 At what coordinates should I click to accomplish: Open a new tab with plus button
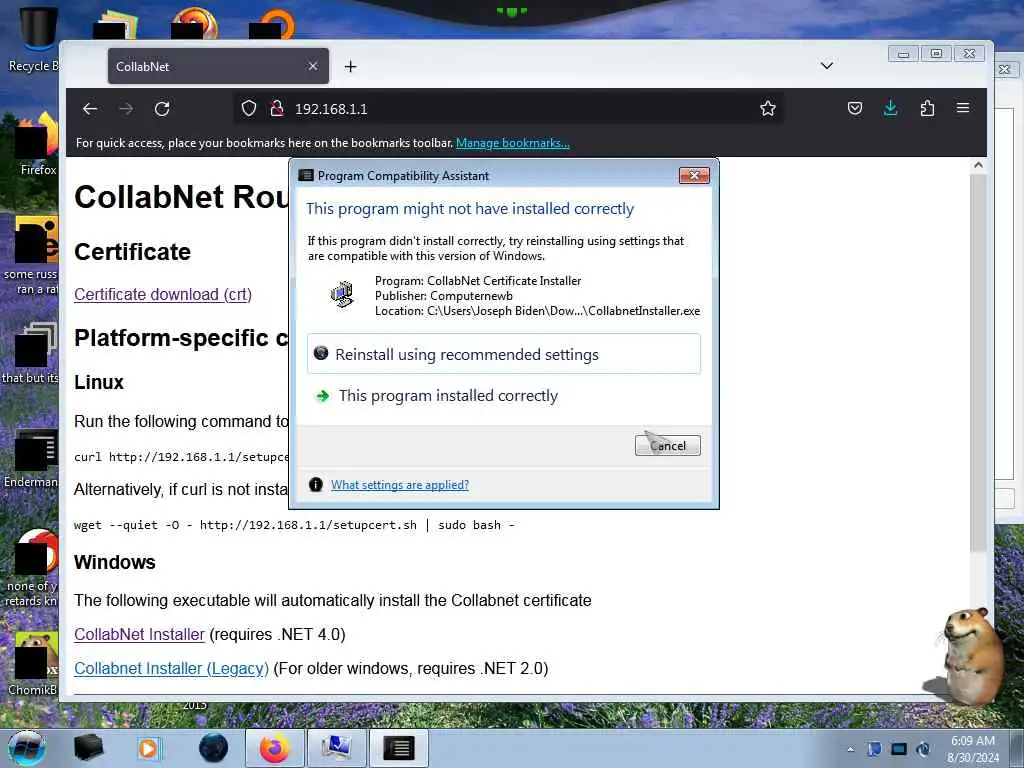click(351, 67)
